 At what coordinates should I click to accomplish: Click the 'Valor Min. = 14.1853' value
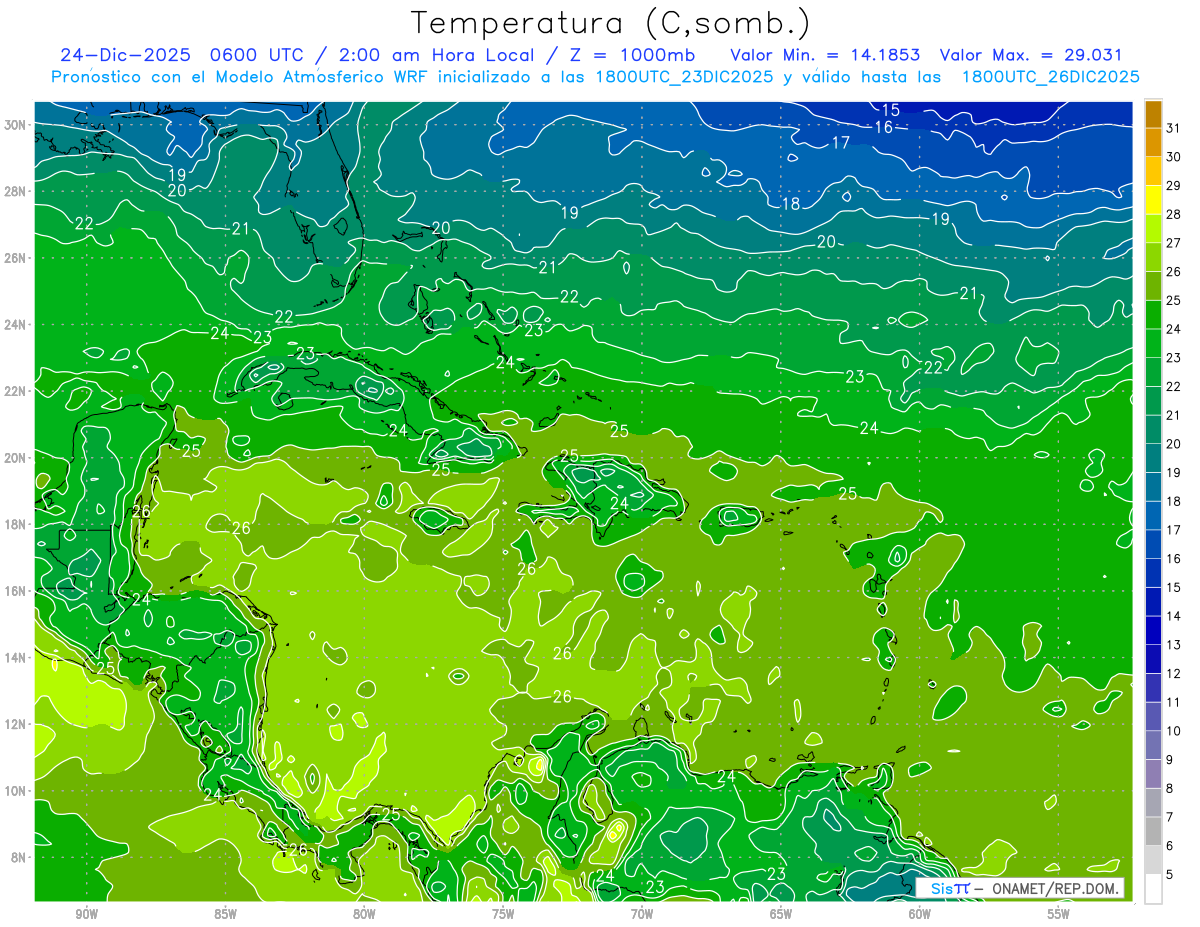[x=825, y=55]
